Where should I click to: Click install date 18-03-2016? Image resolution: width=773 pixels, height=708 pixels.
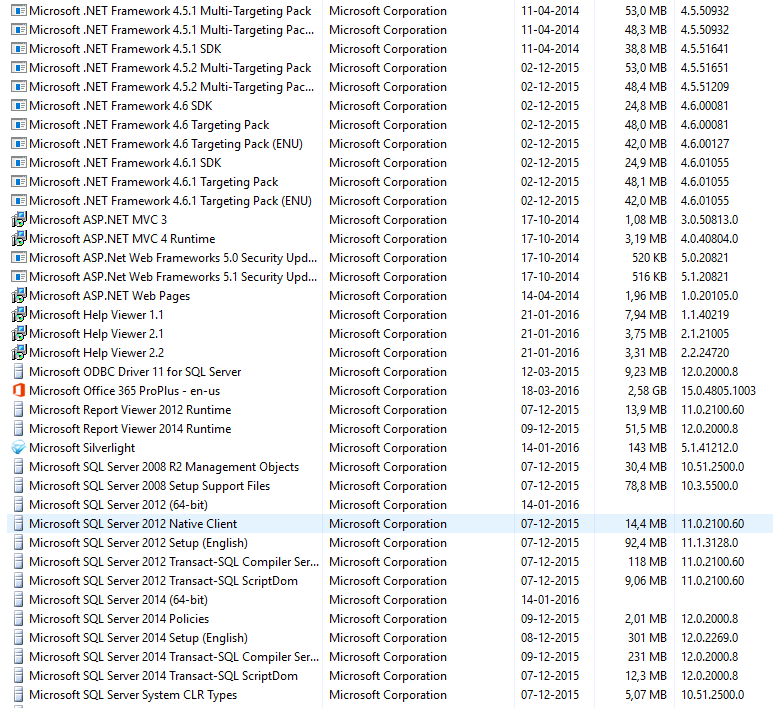550,390
